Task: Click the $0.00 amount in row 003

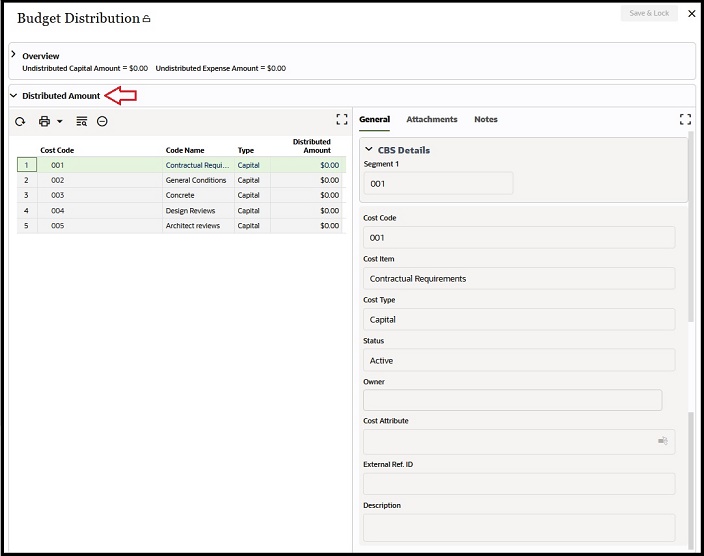Action: [330, 195]
